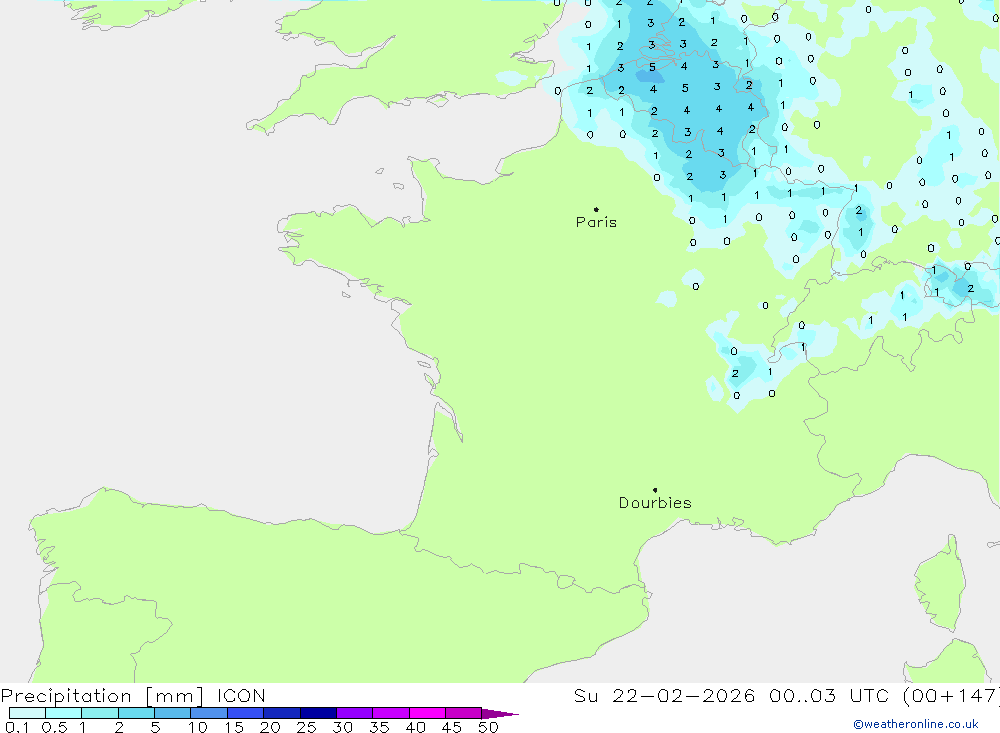
Task: Click the '(00+147)' forecast offset text
Action: pos(952,695)
